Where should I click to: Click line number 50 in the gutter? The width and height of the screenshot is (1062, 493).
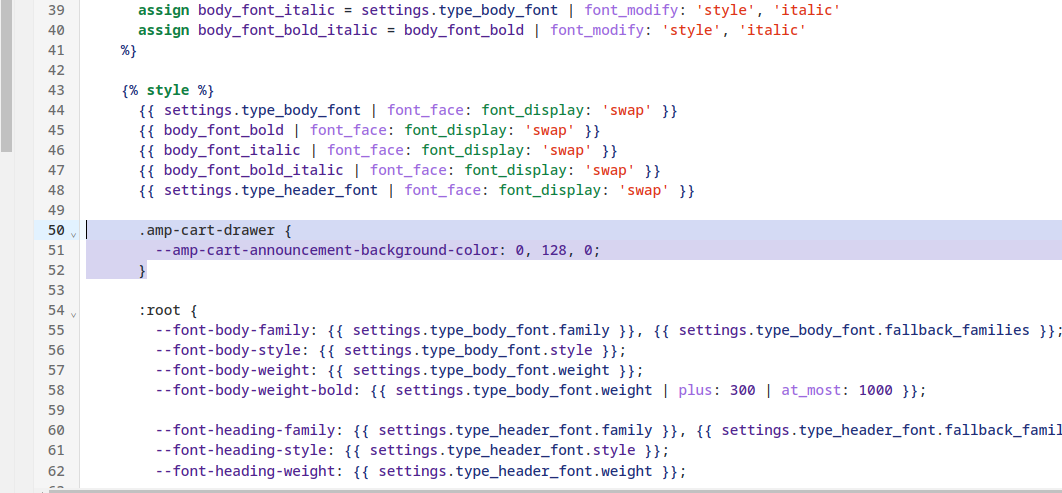pyautogui.click(x=56, y=230)
